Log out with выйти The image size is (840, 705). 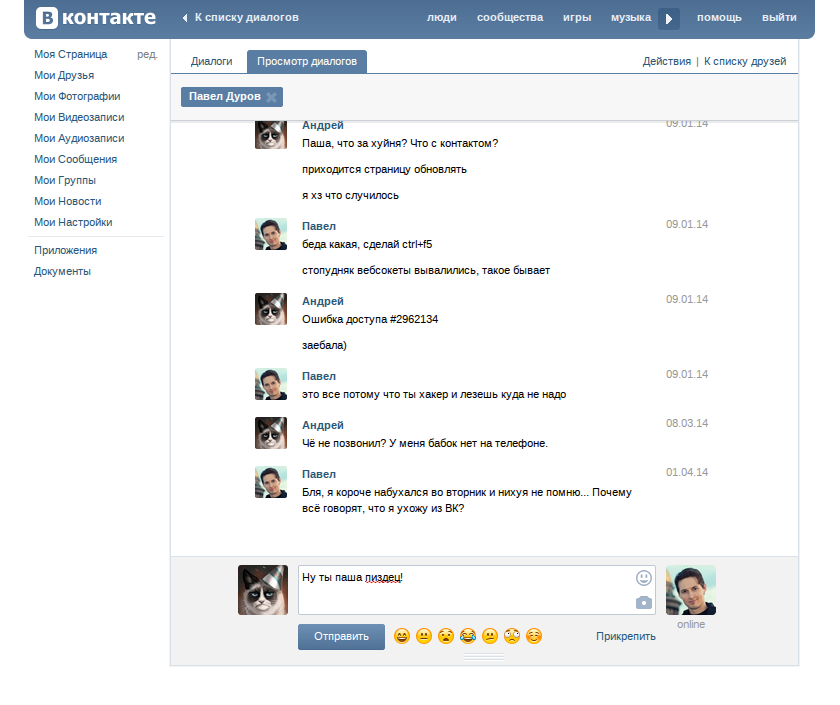(x=779, y=18)
